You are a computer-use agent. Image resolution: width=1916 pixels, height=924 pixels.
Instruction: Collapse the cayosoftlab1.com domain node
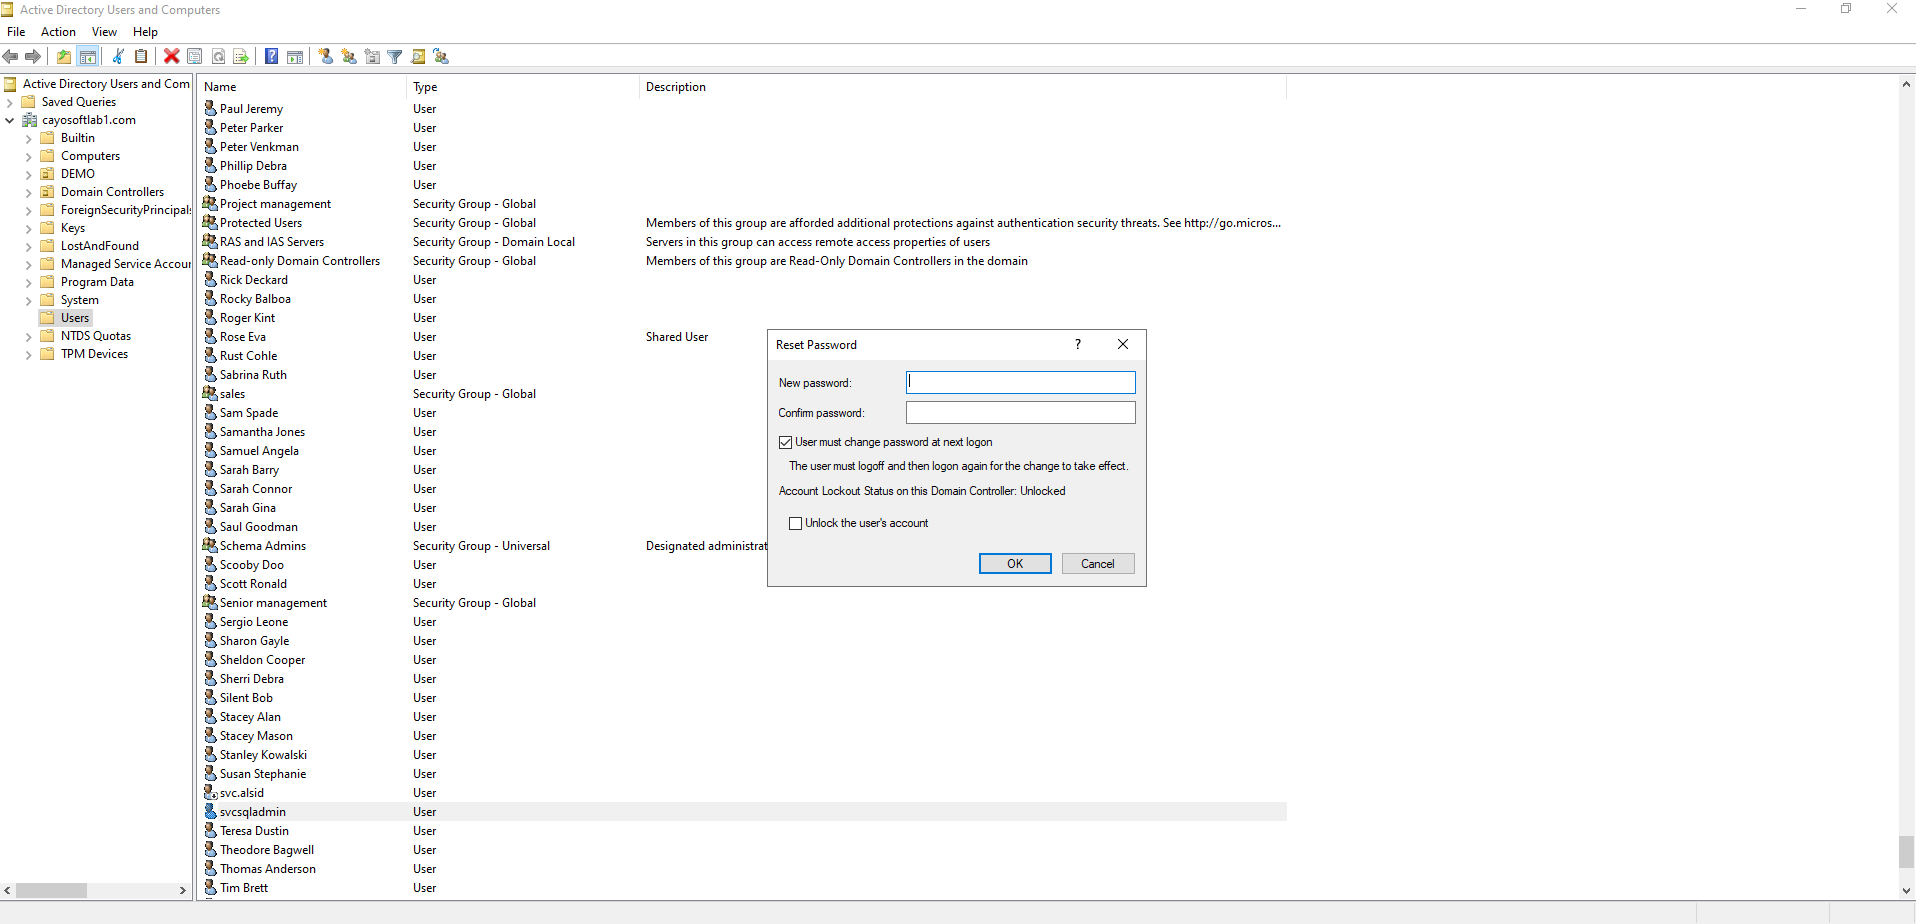10,120
